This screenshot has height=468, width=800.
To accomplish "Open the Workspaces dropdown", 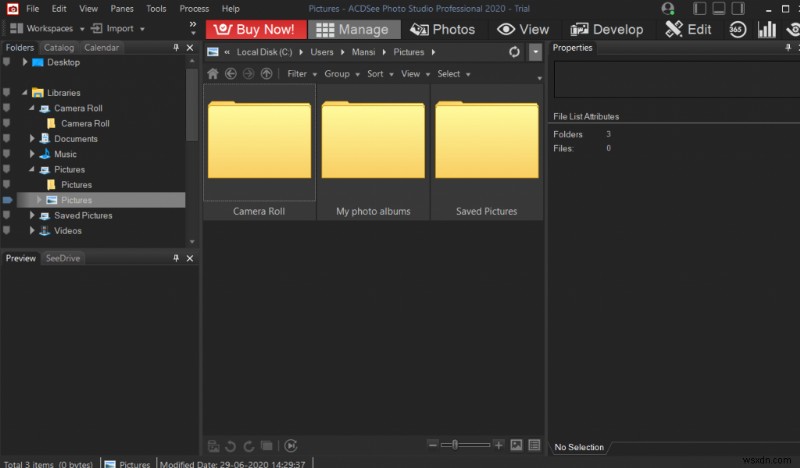I will point(47,29).
